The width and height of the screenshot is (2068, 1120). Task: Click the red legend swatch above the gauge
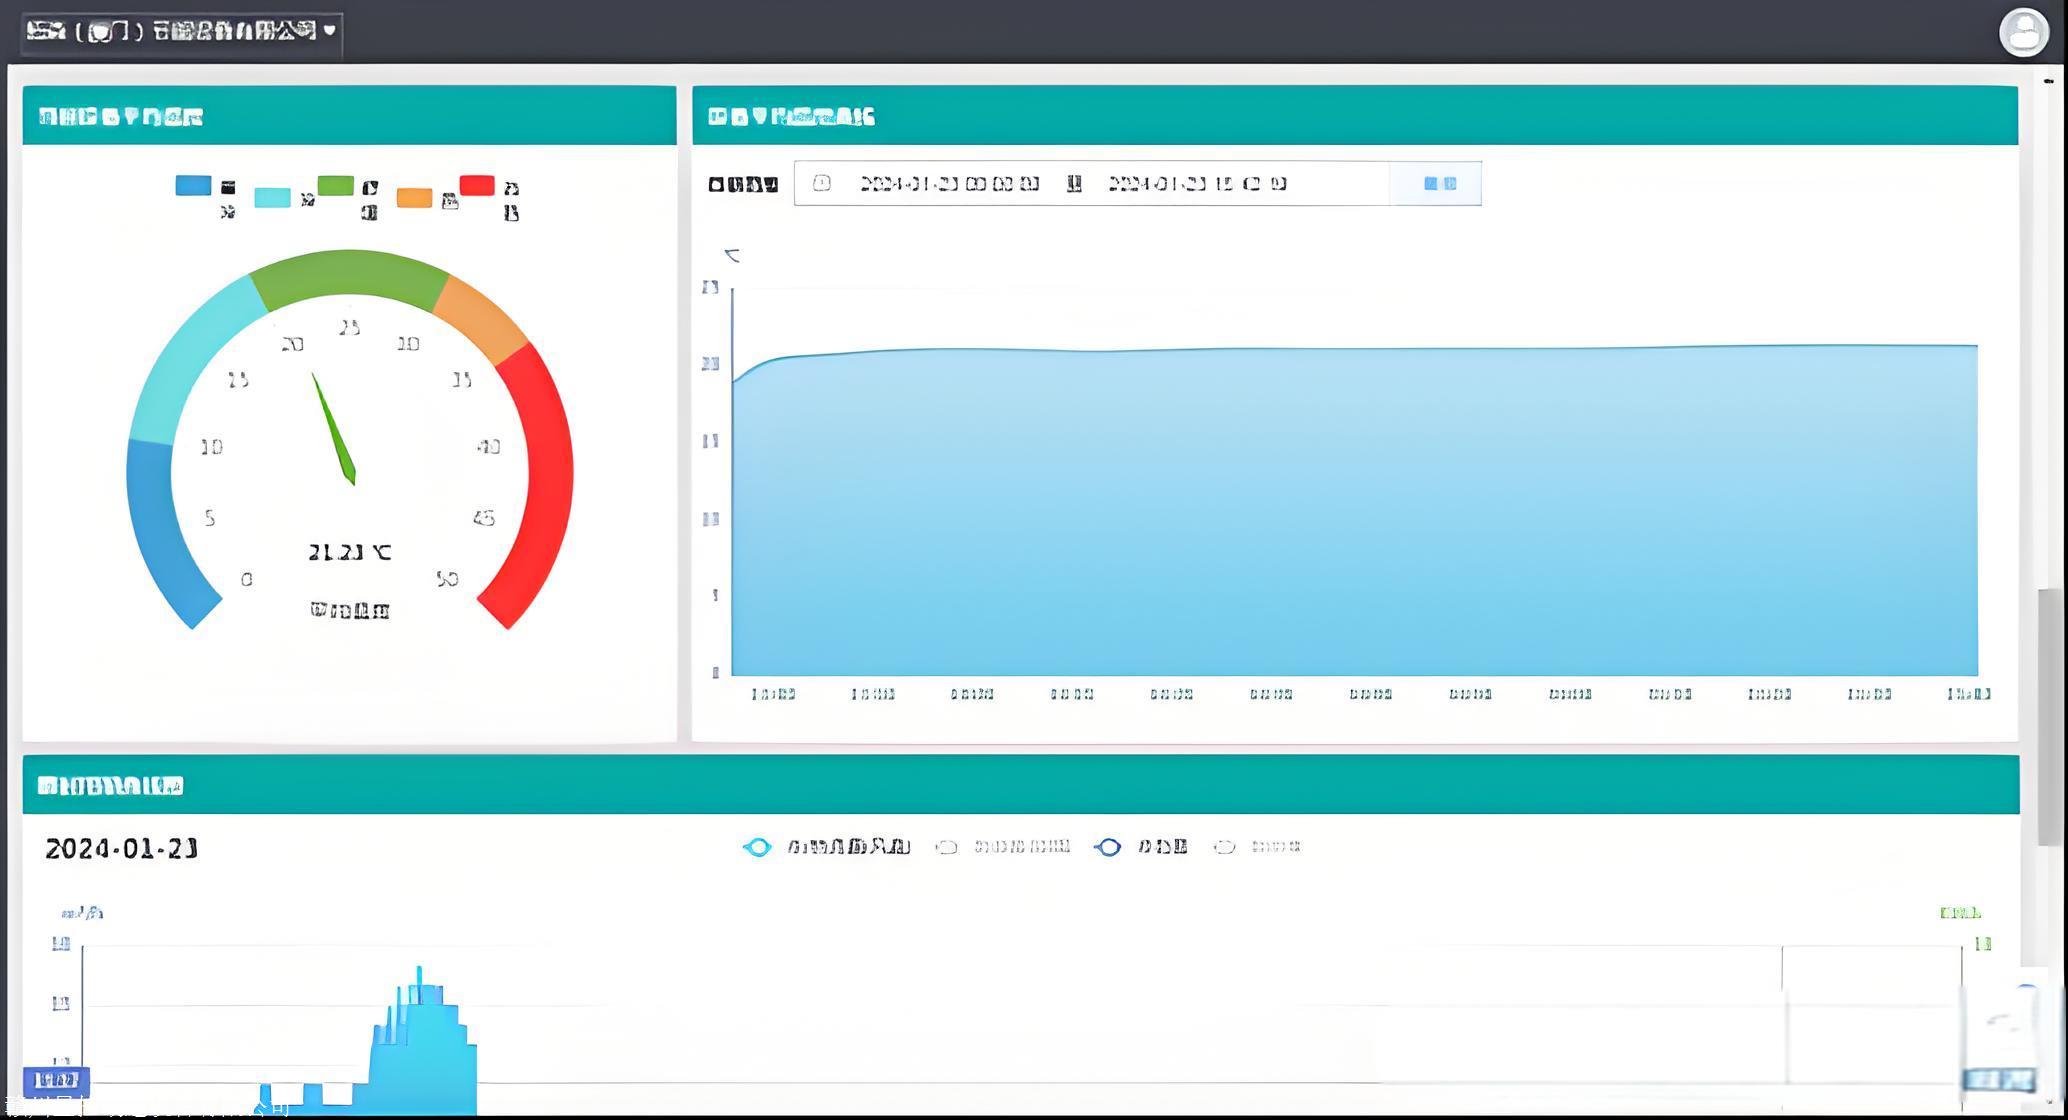(x=477, y=185)
